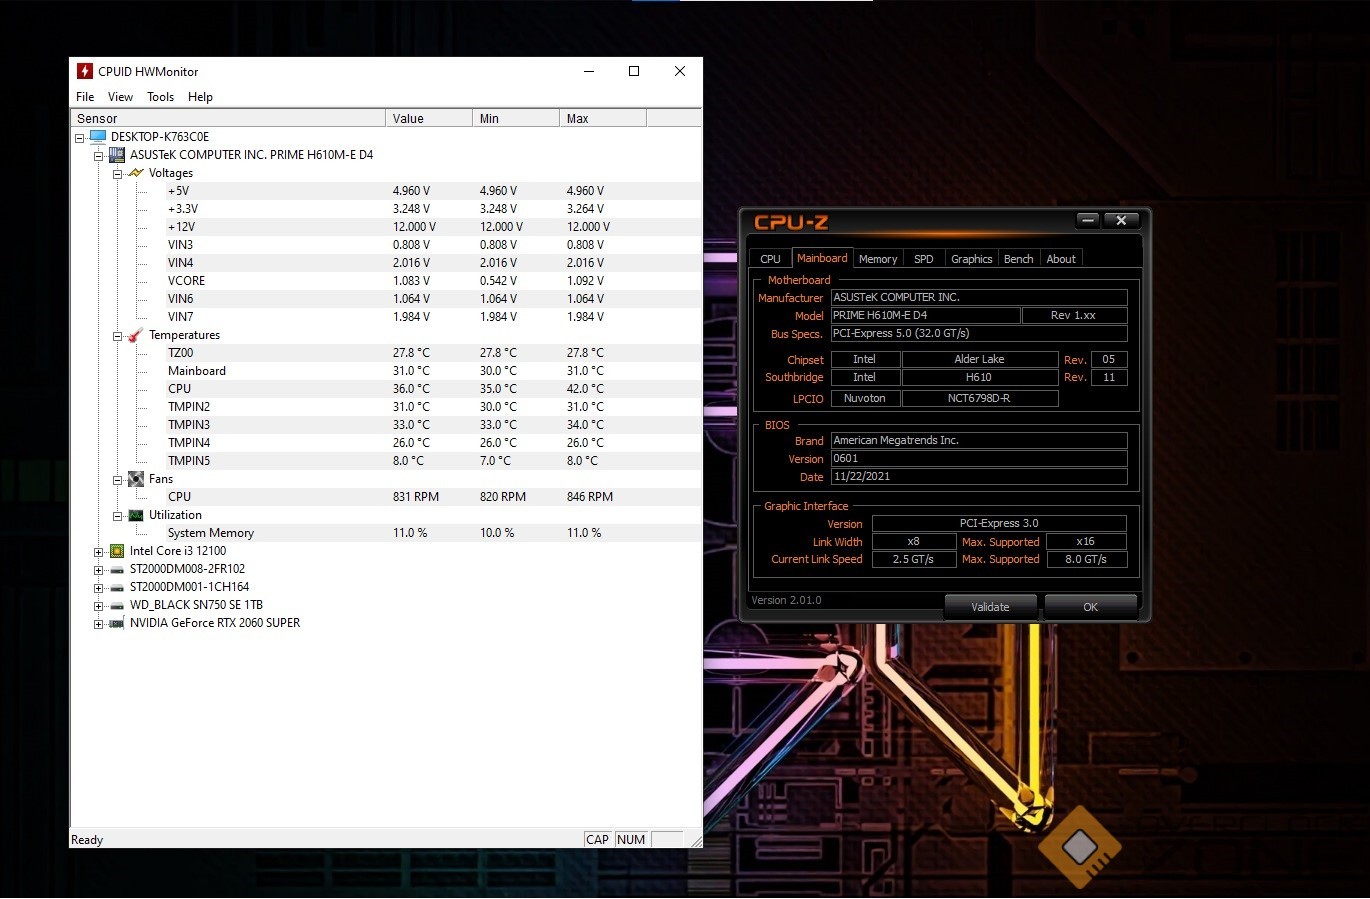Image resolution: width=1370 pixels, height=899 pixels.
Task: Switch to the Memory tab in CPU-Z
Action: click(878, 259)
